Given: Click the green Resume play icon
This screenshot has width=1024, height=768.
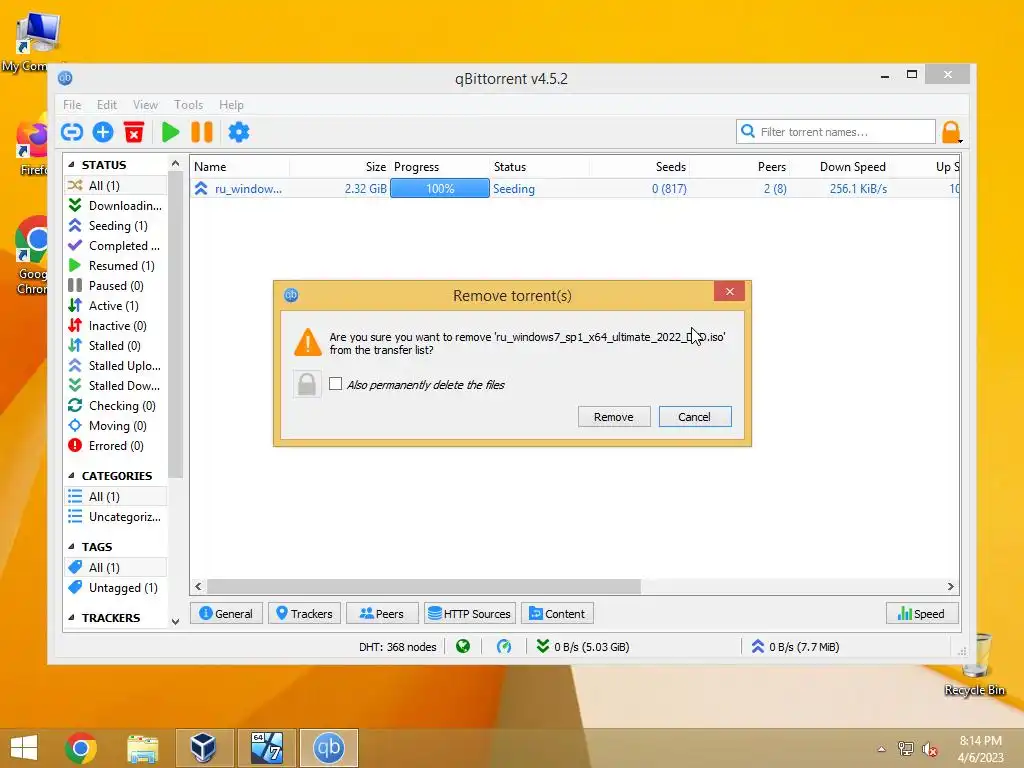Looking at the screenshot, I should [170, 132].
